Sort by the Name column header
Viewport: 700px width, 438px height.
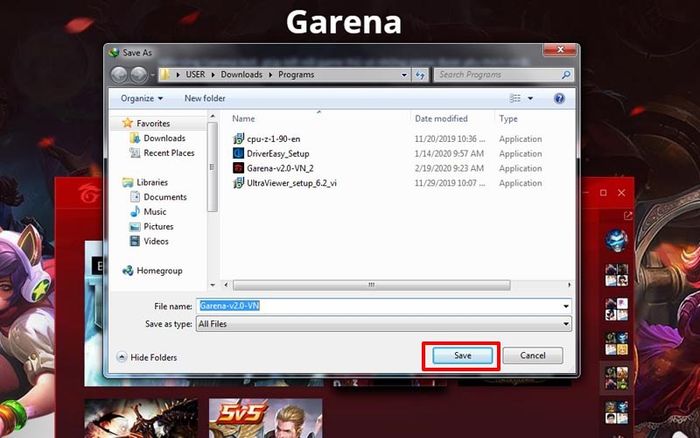pos(243,119)
